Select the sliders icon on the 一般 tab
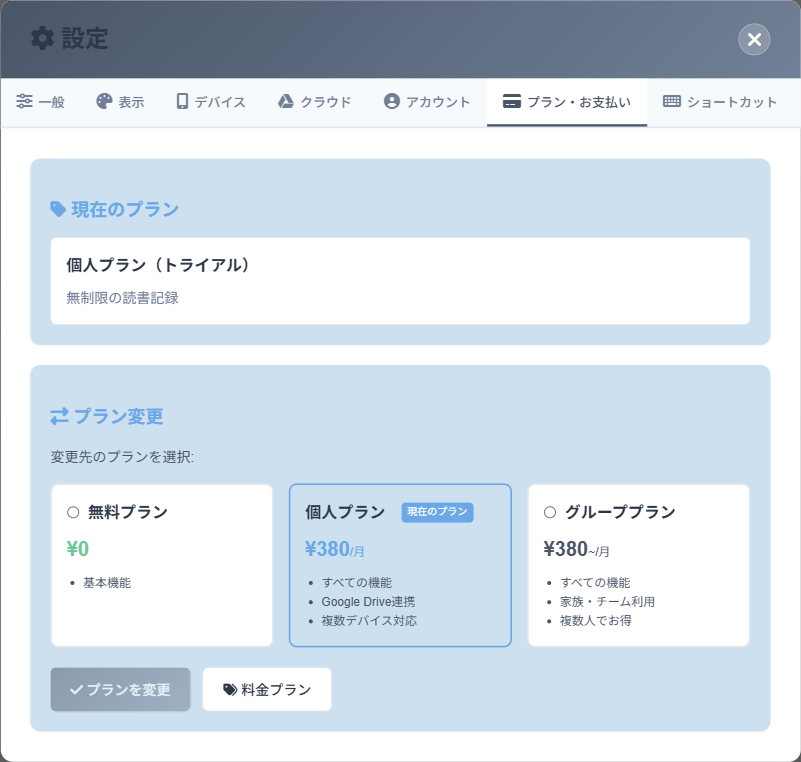This screenshot has width=801, height=762. click(x=24, y=100)
